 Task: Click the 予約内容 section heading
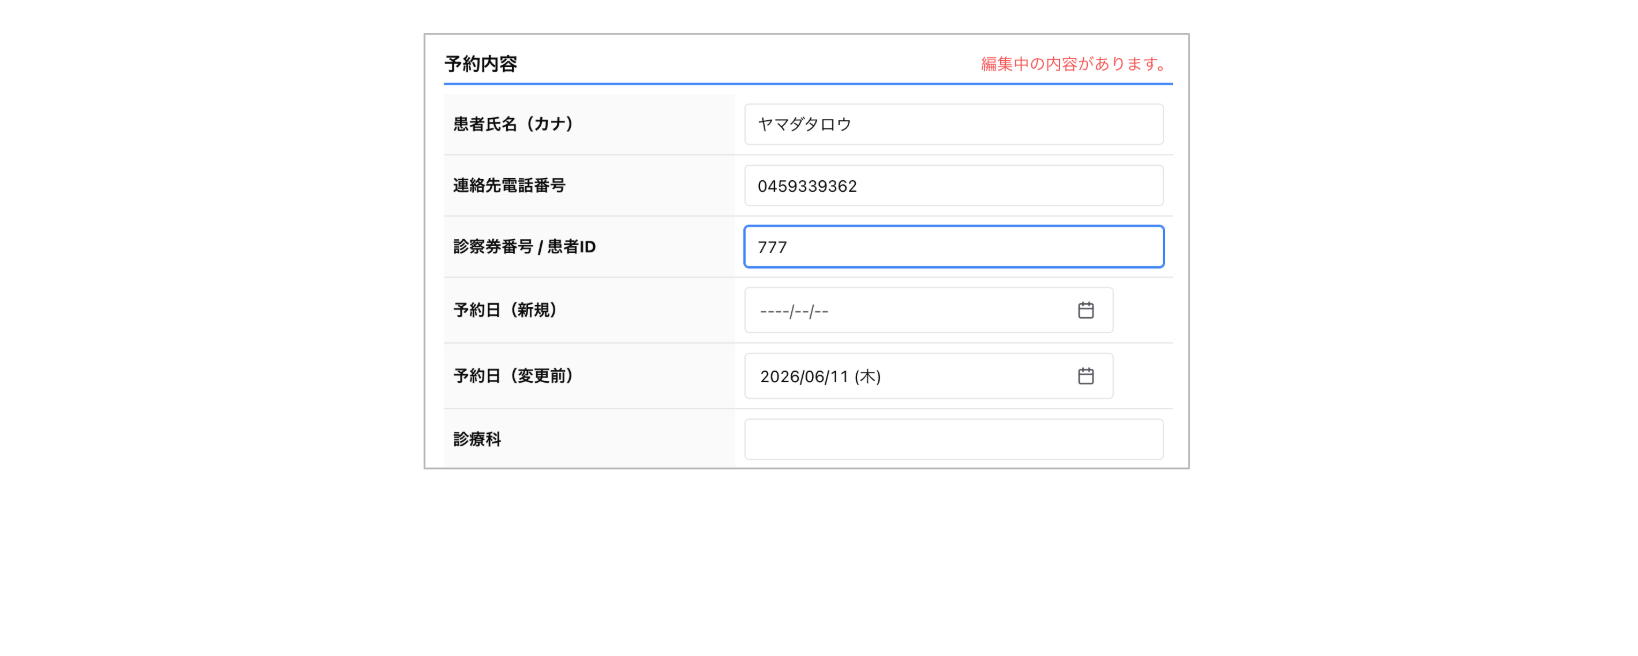tap(481, 64)
